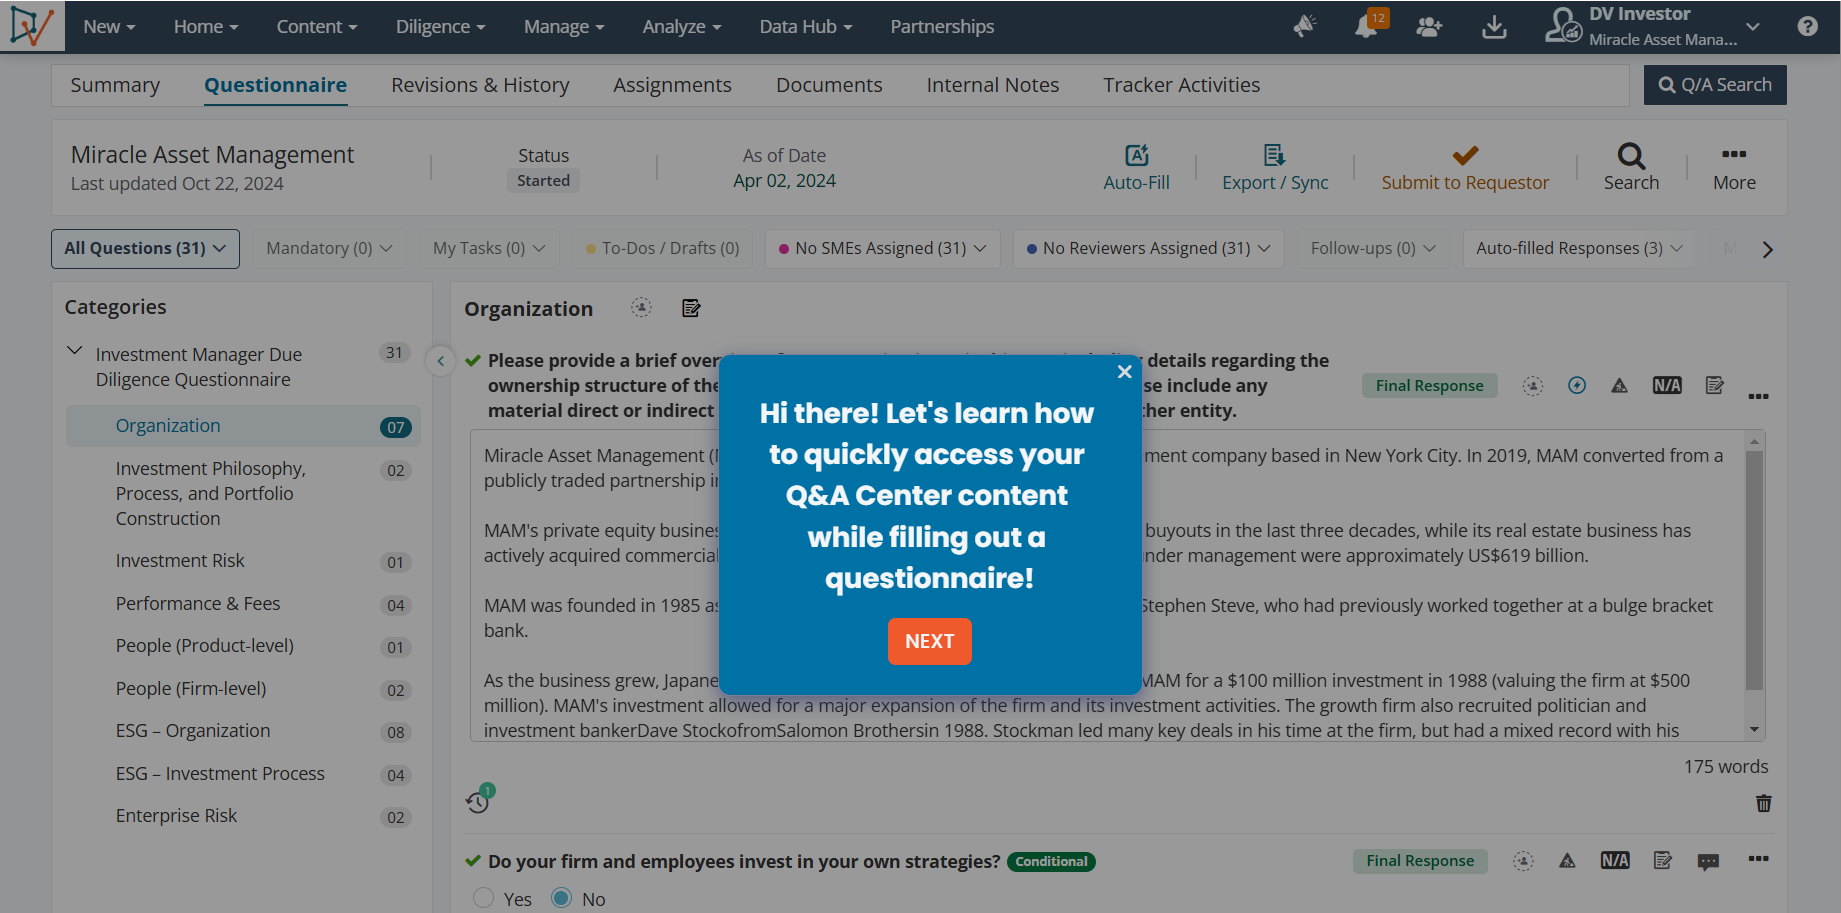Image resolution: width=1841 pixels, height=913 pixels.
Task: Click NEXT in the tip popup
Action: pos(929,641)
